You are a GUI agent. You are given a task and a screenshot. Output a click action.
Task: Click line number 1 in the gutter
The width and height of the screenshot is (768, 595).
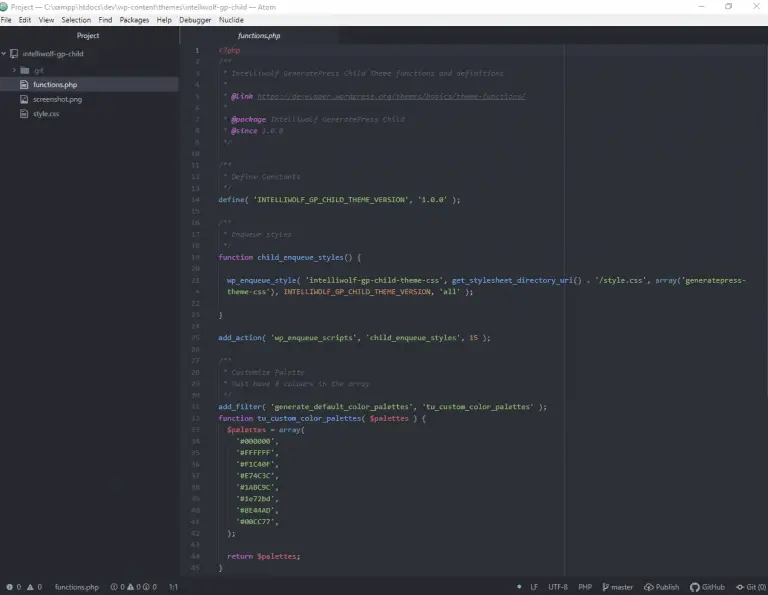click(x=197, y=50)
